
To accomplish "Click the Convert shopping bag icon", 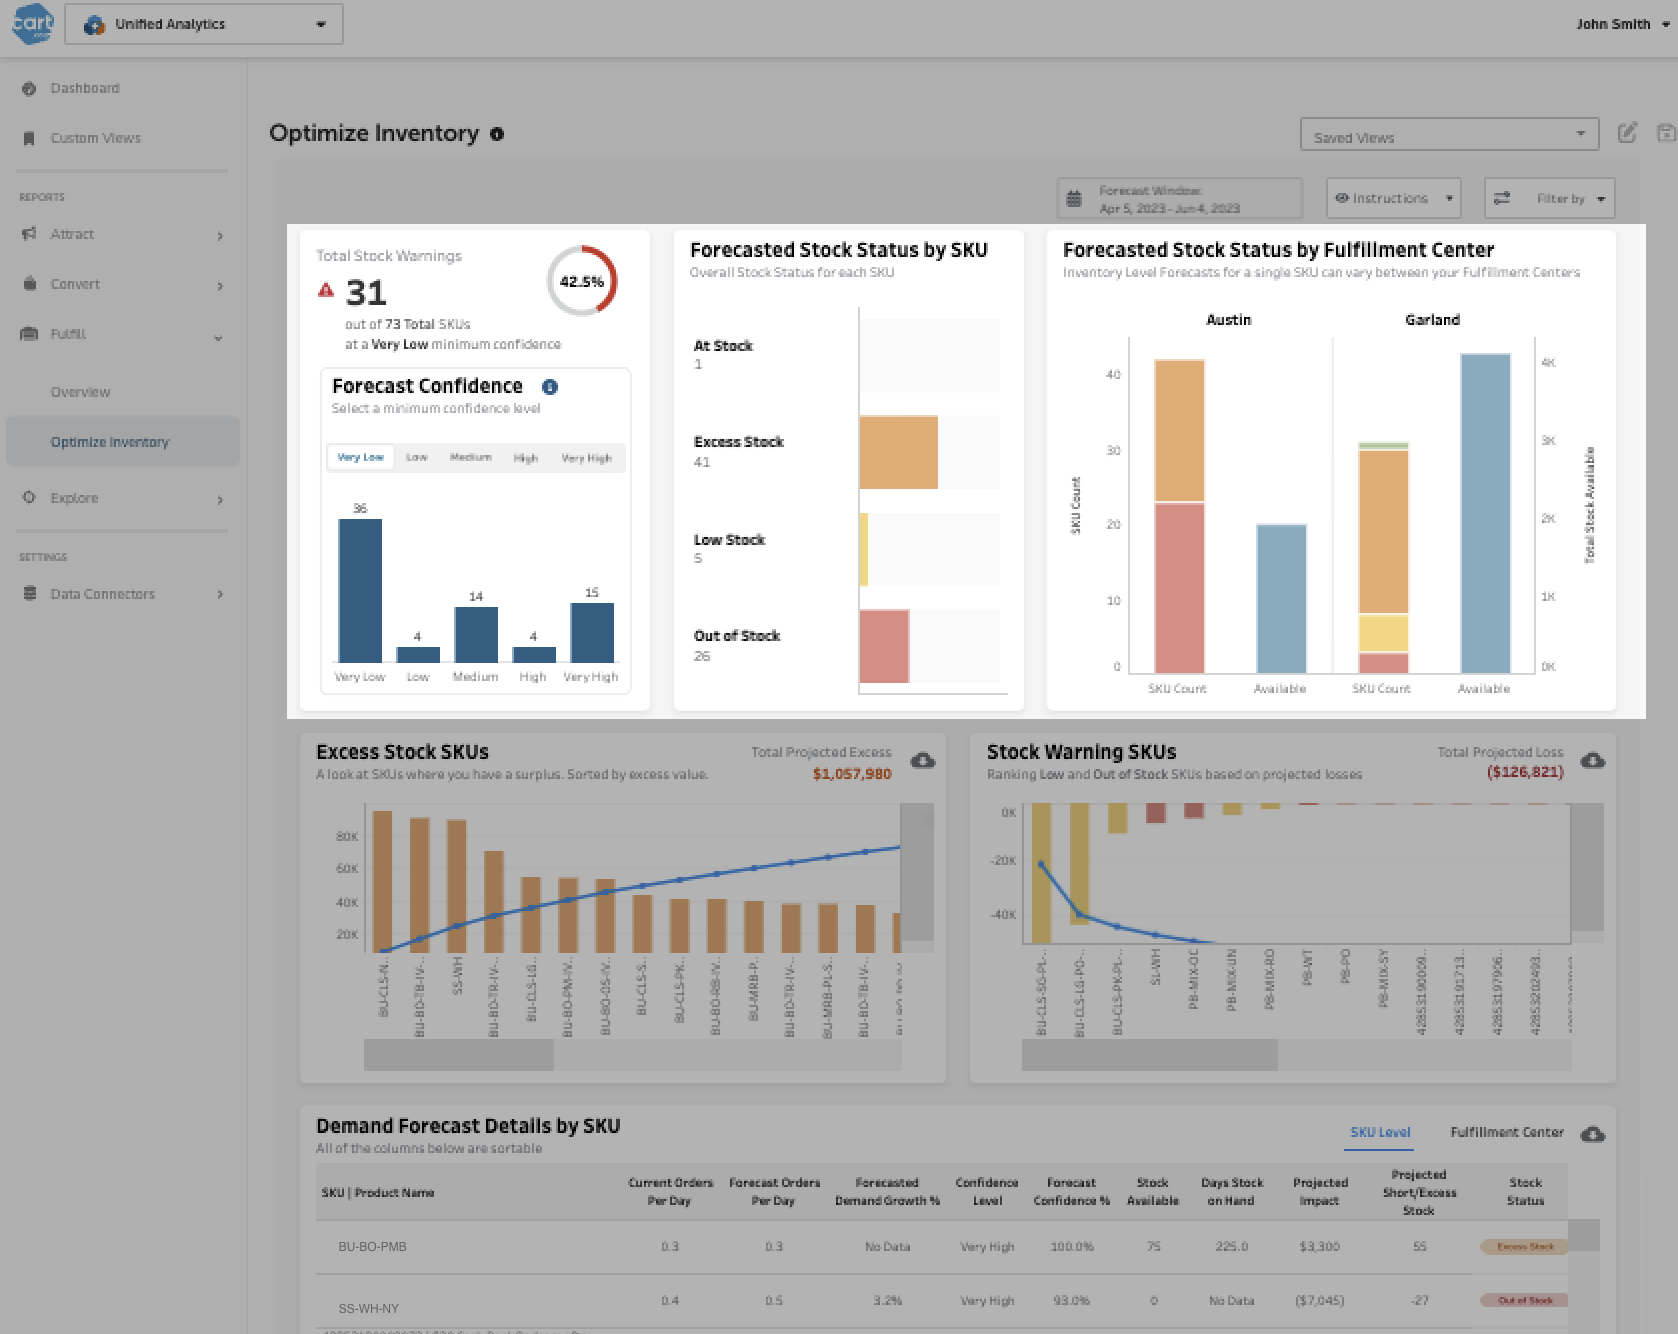I will (29, 284).
